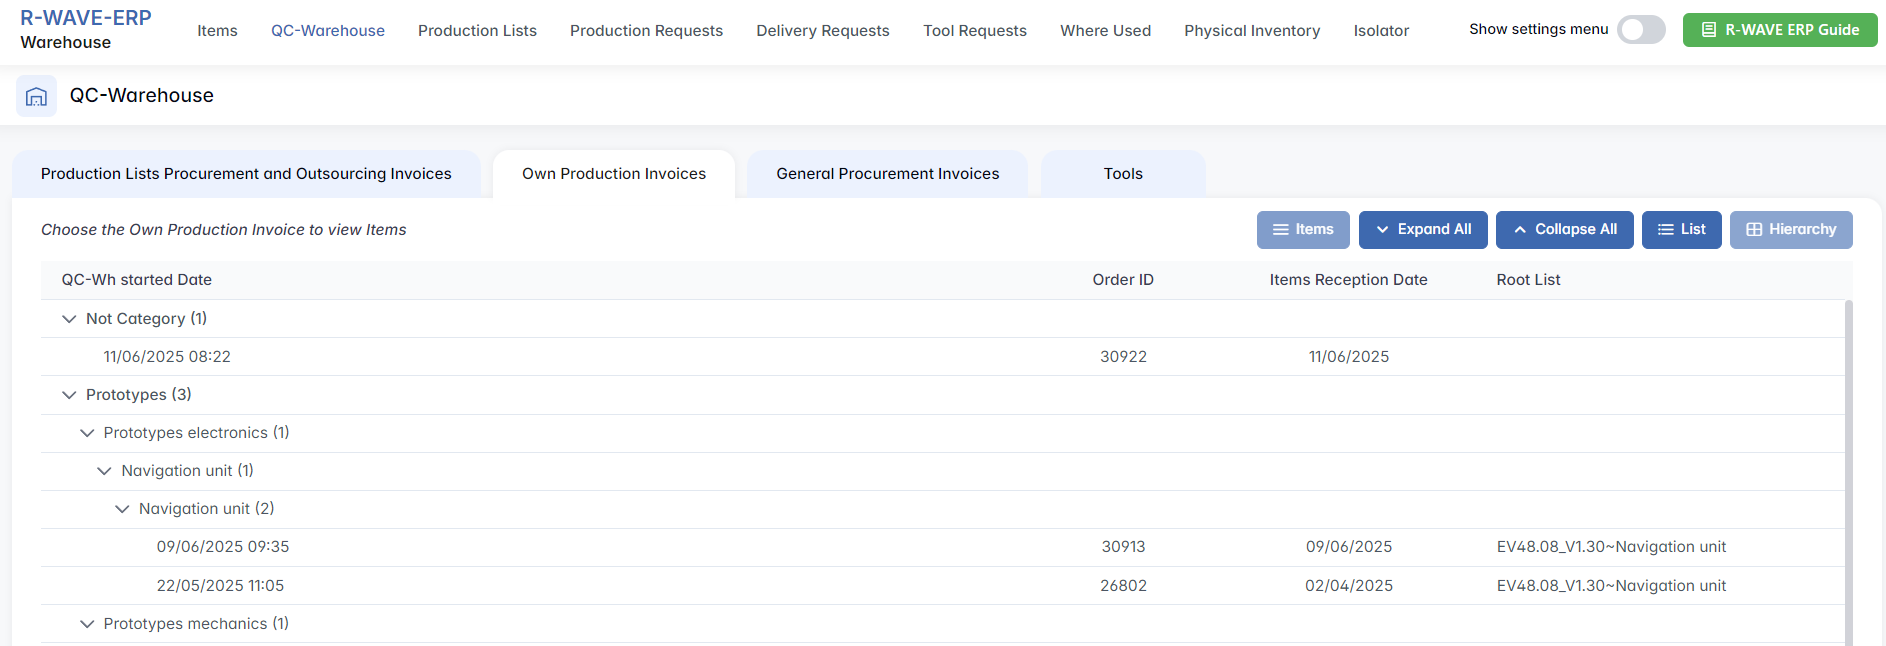Collapse Prototypes electronics chevron
The height and width of the screenshot is (646, 1886).
pyautogui.click(x=87, y=433)
